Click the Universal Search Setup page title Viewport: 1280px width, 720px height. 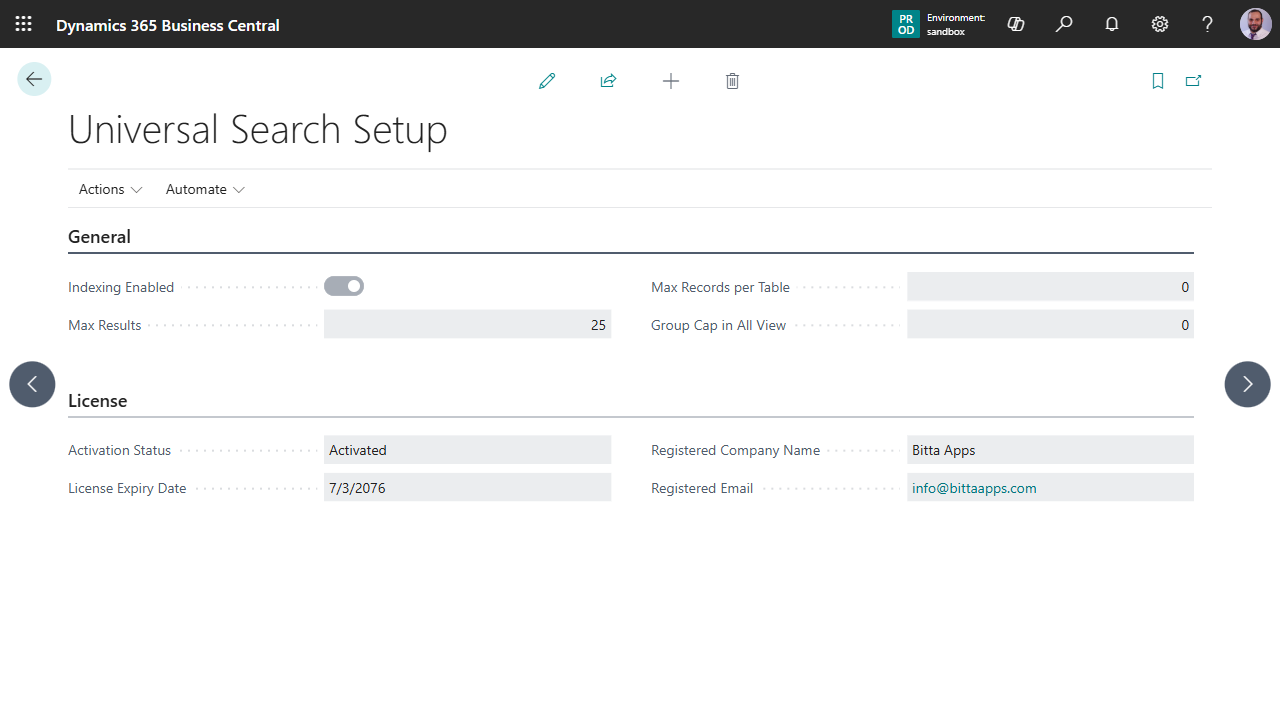coord(258,130)
